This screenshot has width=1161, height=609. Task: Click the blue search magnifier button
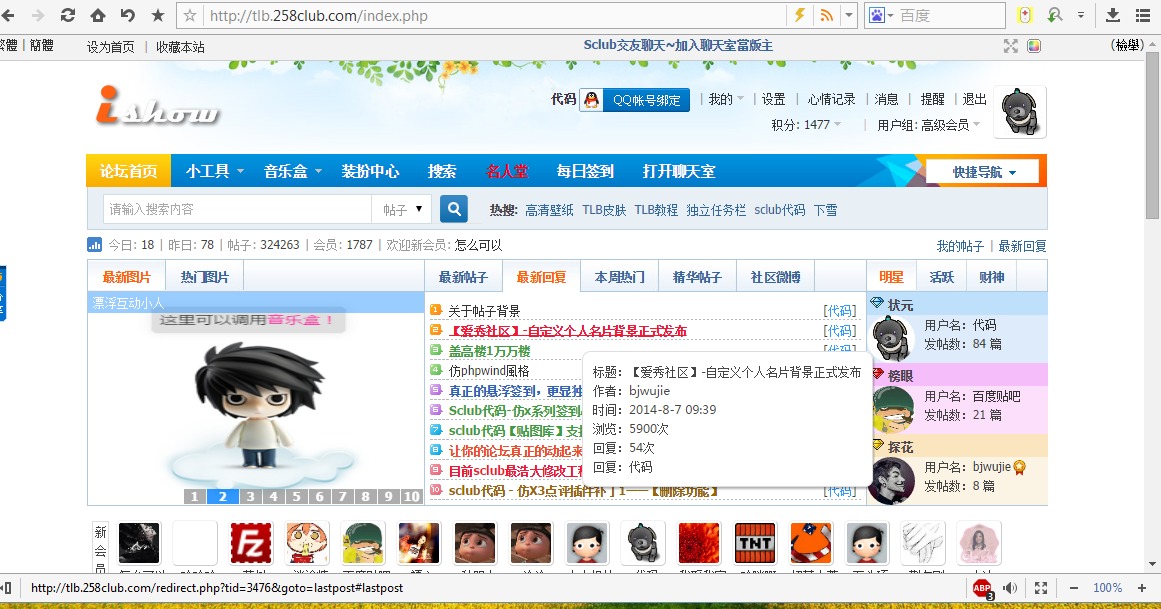click(454, 209)
